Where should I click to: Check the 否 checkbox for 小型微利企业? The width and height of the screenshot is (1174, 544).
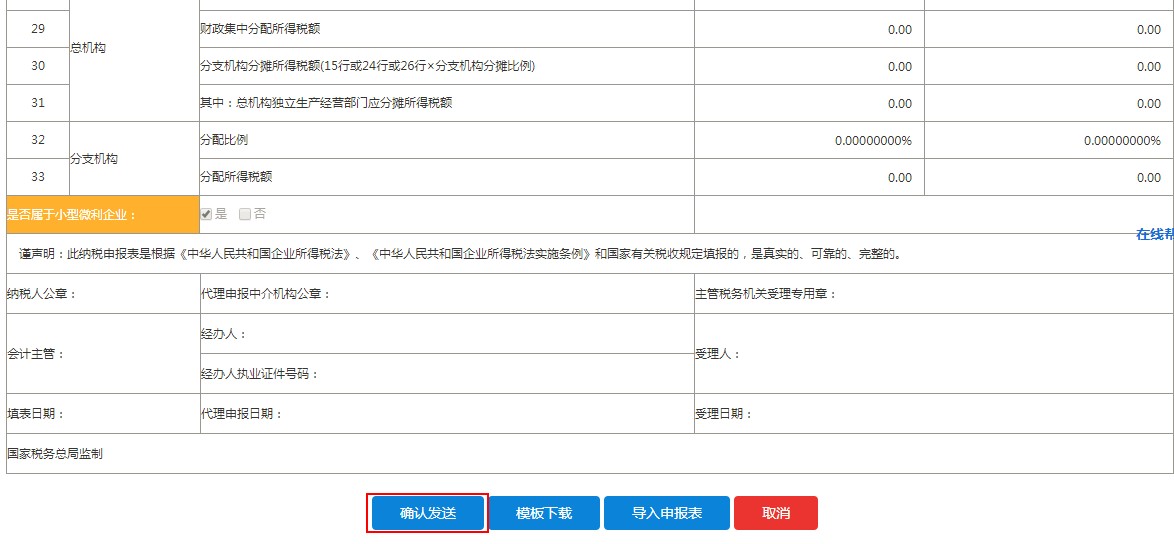pos(245,214)
